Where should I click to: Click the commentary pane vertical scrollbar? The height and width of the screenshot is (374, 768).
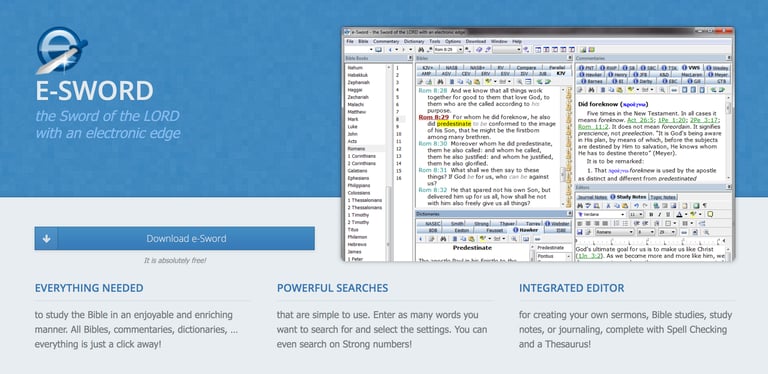728,139
